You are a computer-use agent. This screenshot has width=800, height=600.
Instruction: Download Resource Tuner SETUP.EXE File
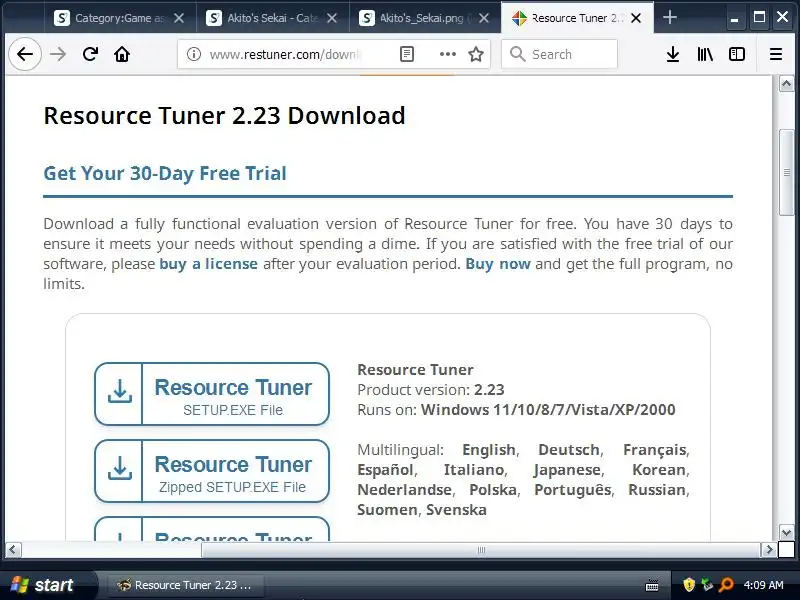212,394
